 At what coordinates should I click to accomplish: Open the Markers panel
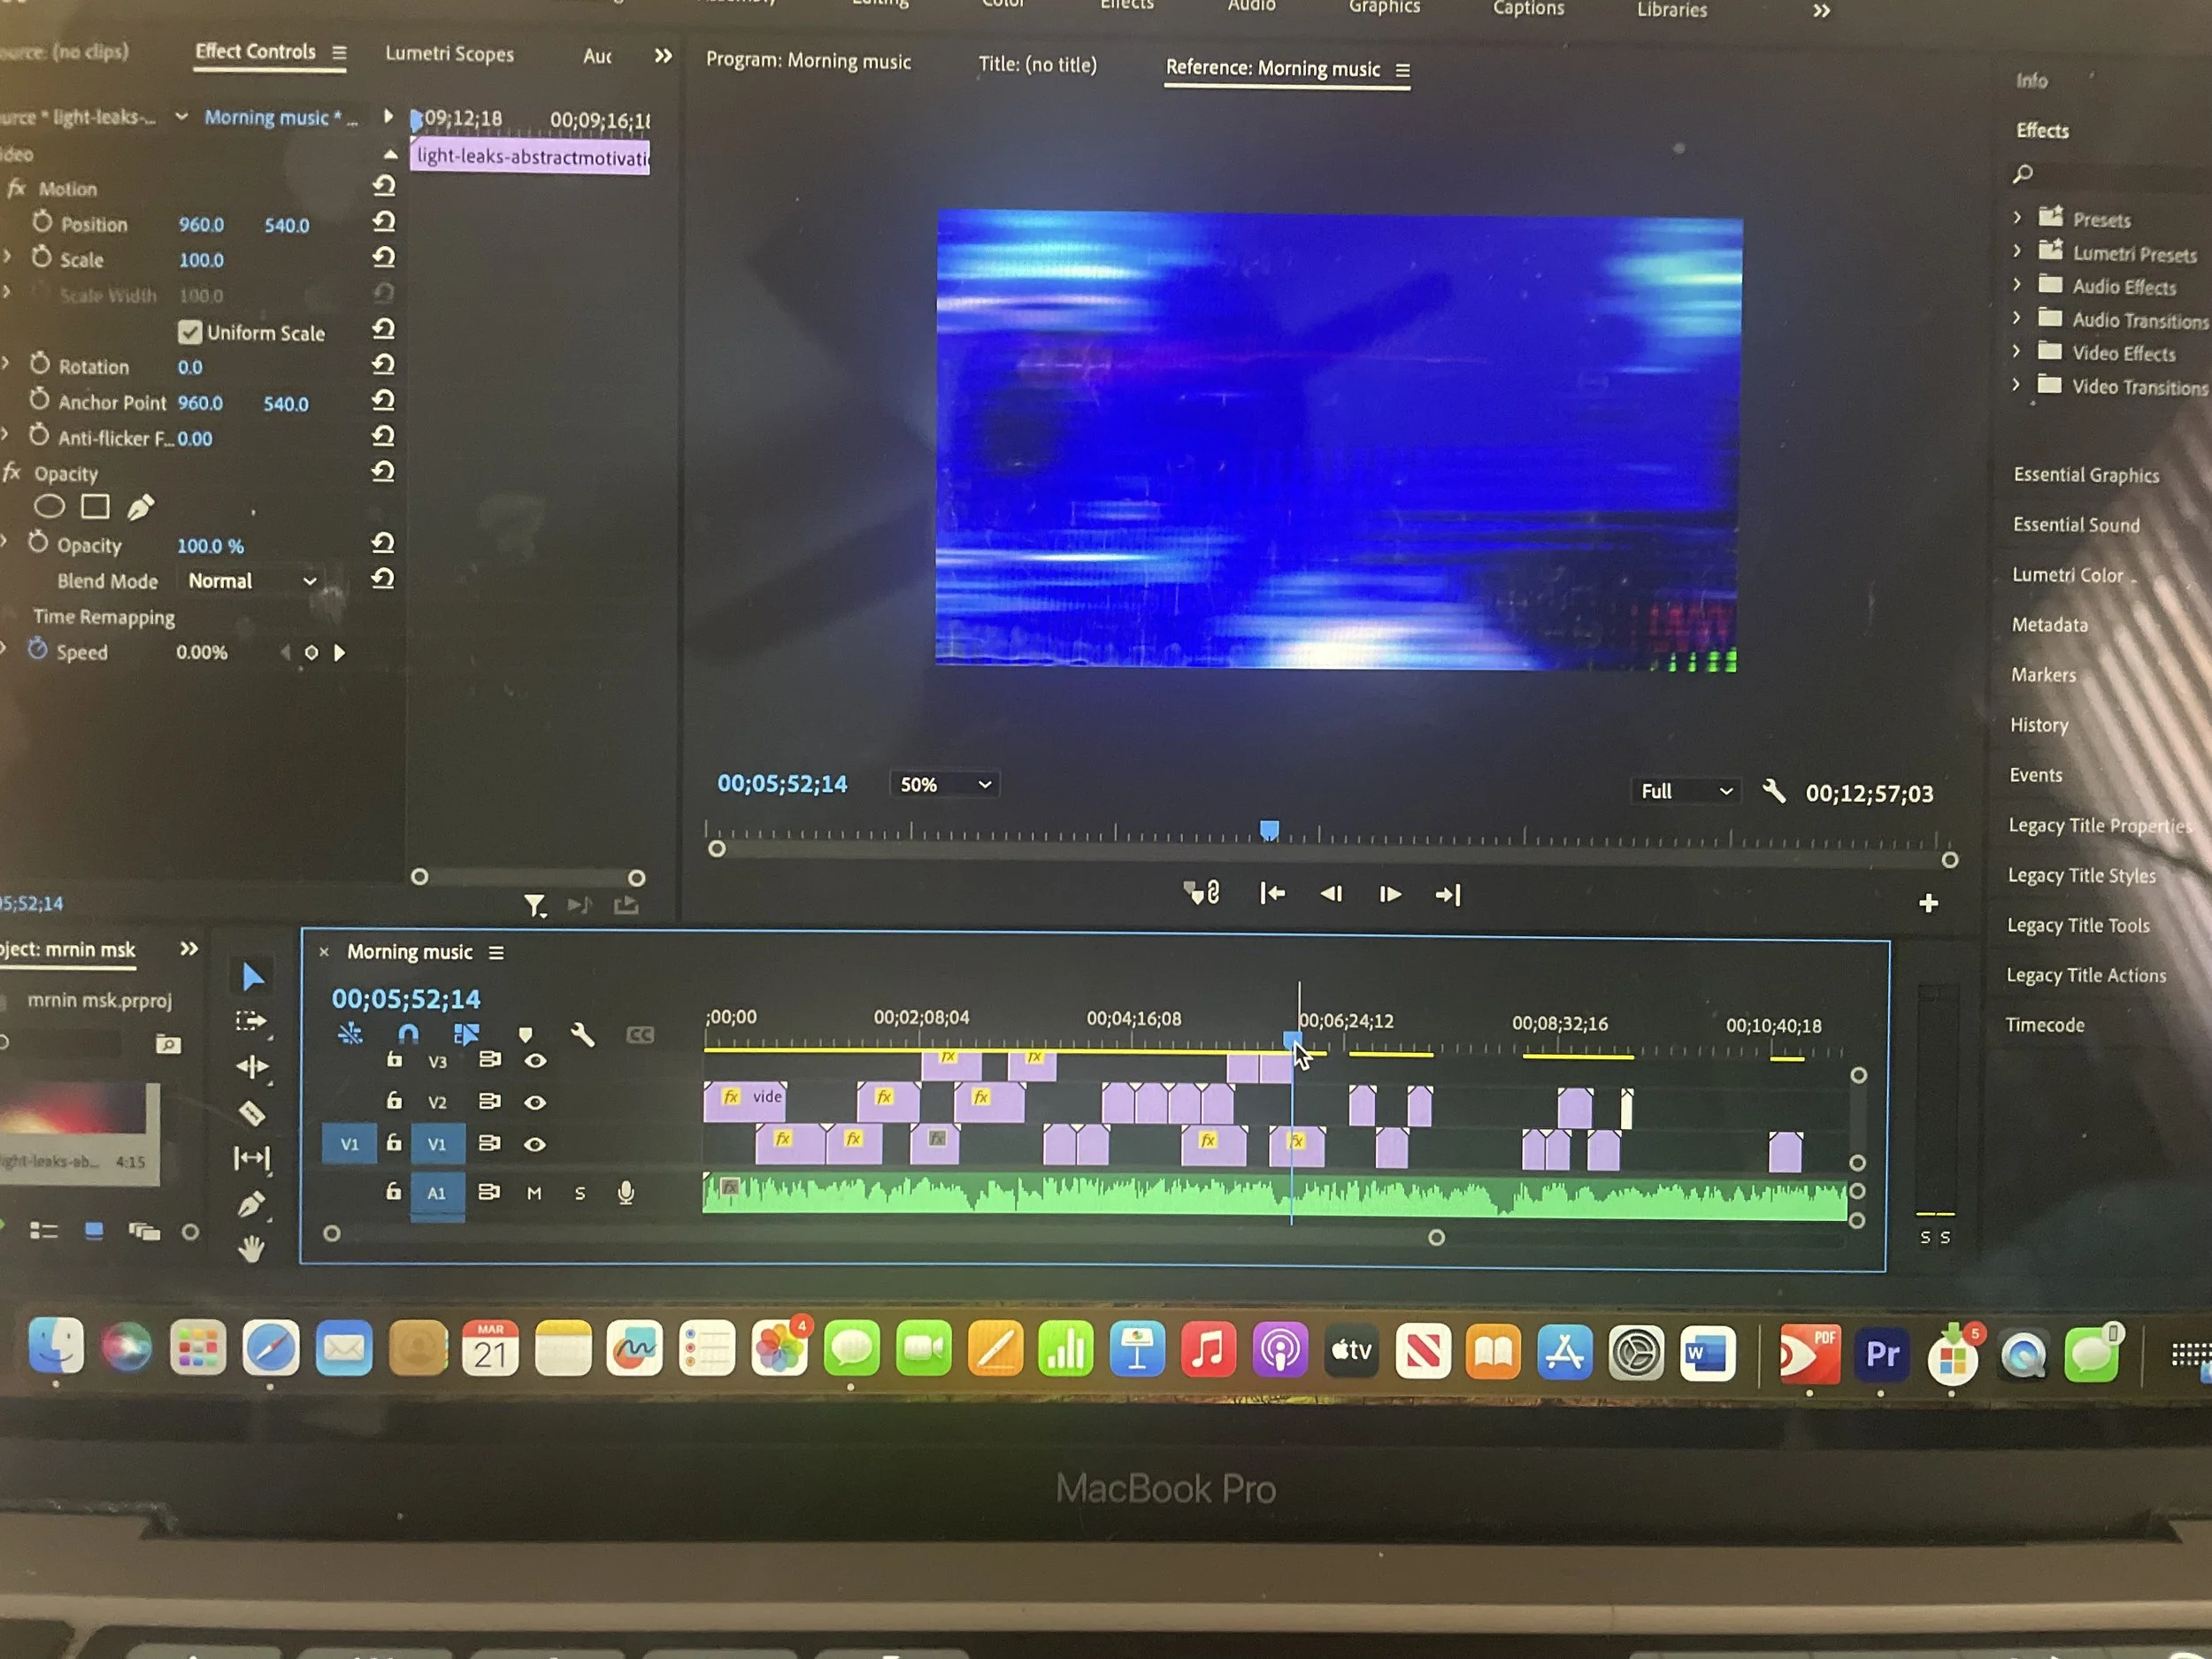coord(2043,675)
